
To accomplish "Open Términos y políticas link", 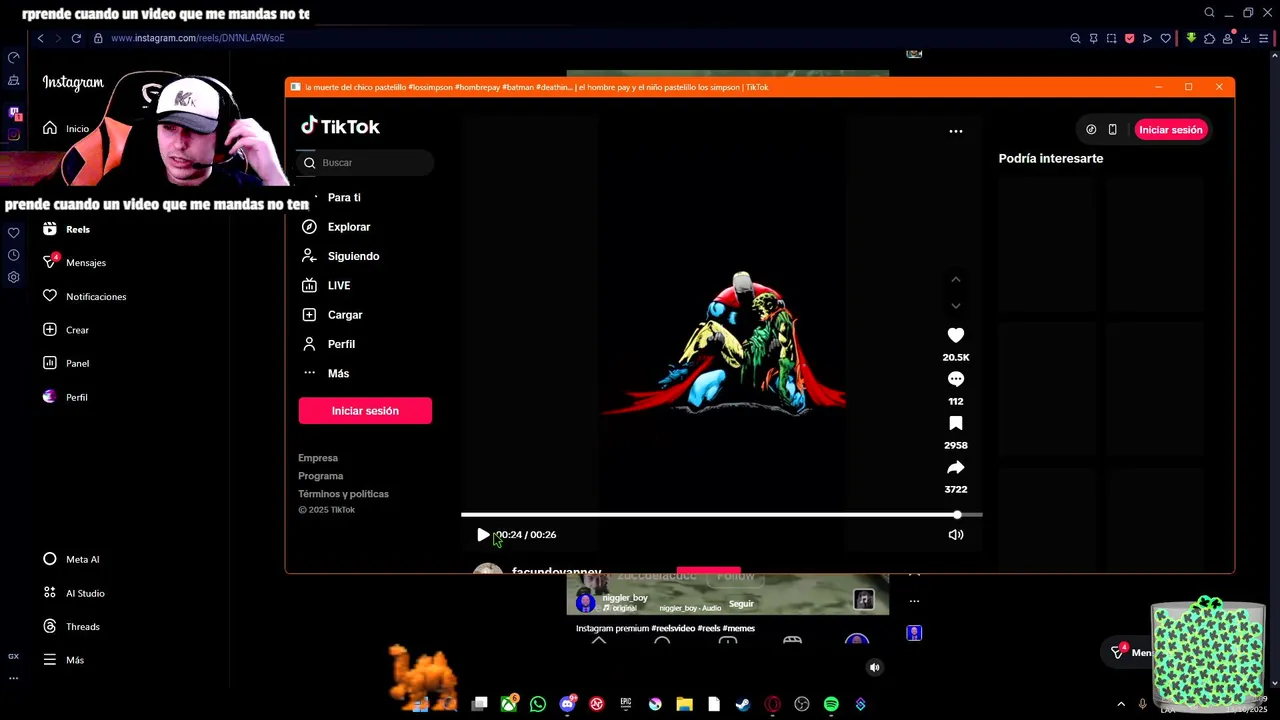I will coord(343,494).
